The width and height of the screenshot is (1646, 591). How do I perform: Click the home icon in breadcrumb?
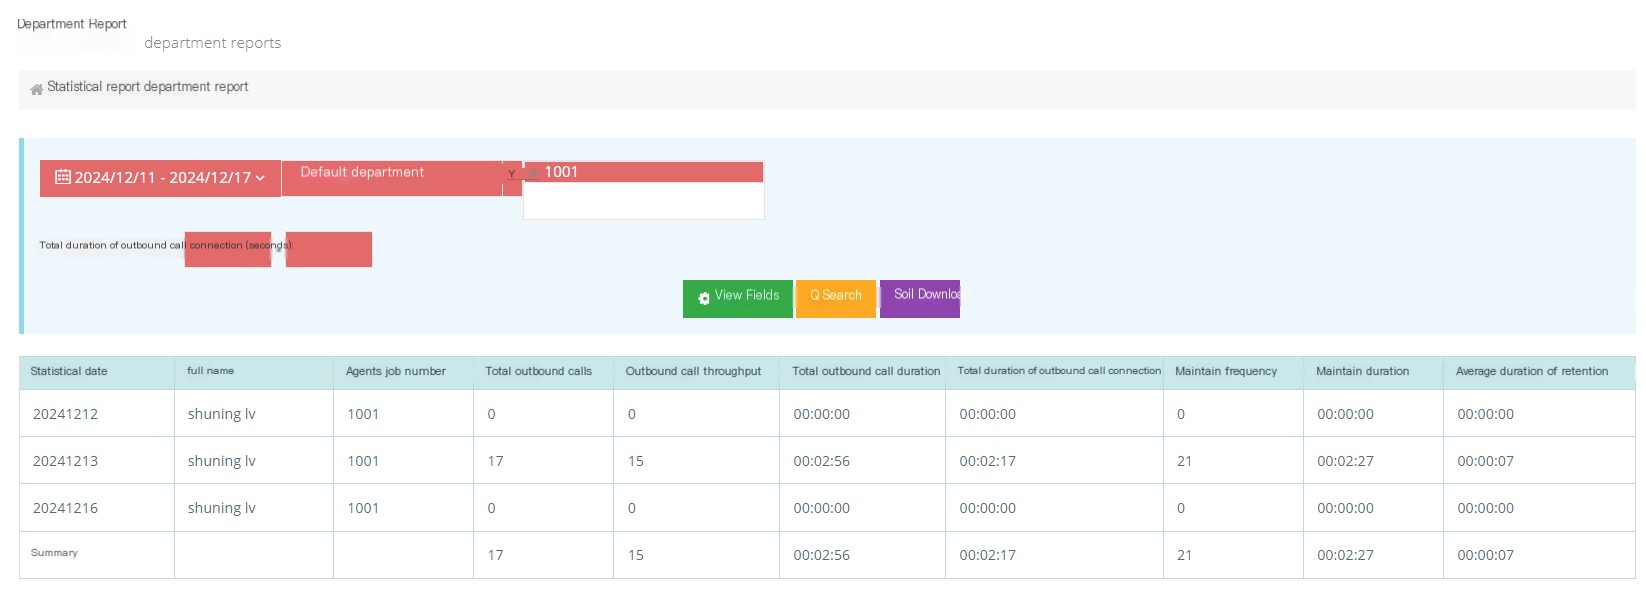36,89
